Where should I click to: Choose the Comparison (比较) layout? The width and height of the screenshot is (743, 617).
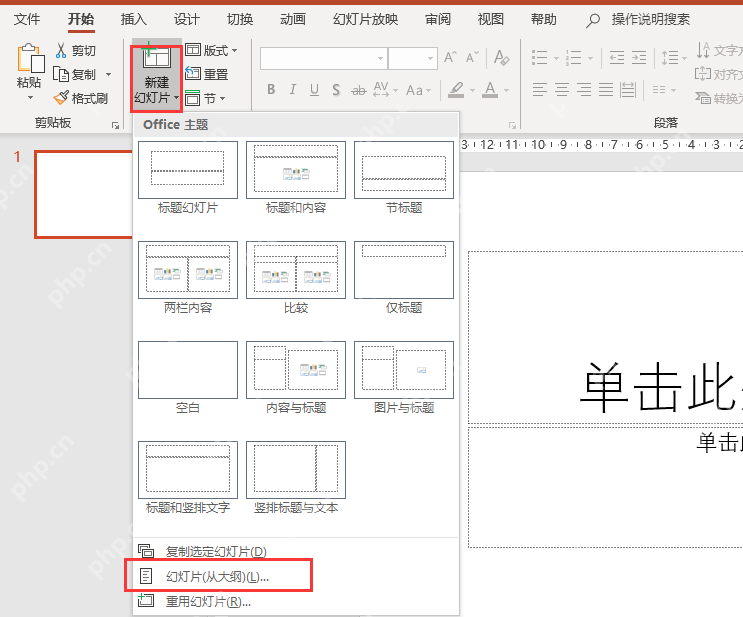(x=296, y=278)
